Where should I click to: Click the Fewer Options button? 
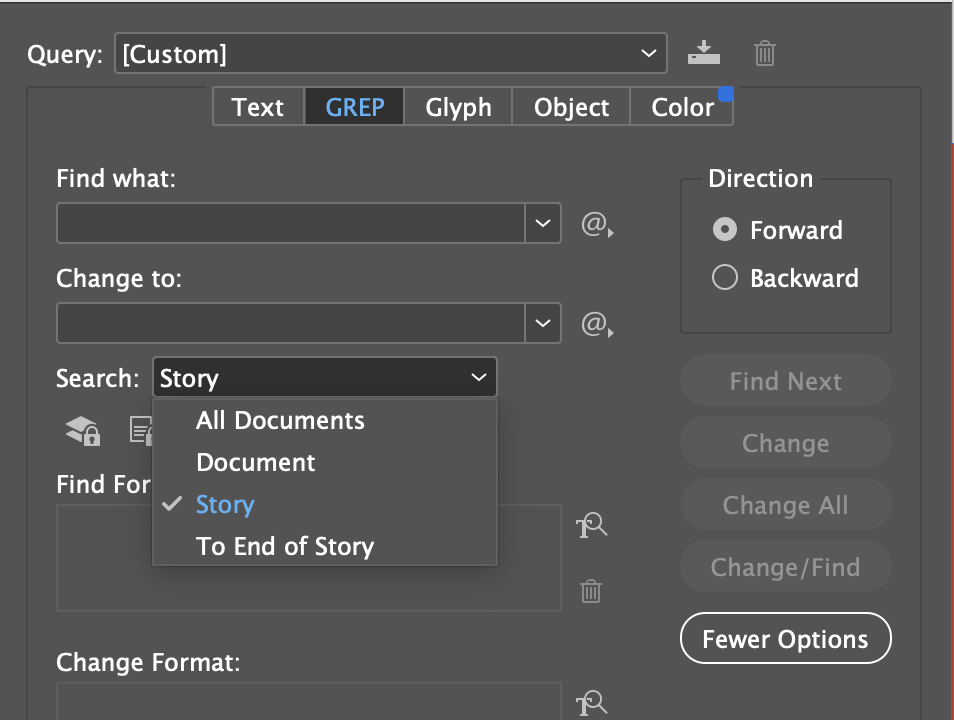coord(785,638)
